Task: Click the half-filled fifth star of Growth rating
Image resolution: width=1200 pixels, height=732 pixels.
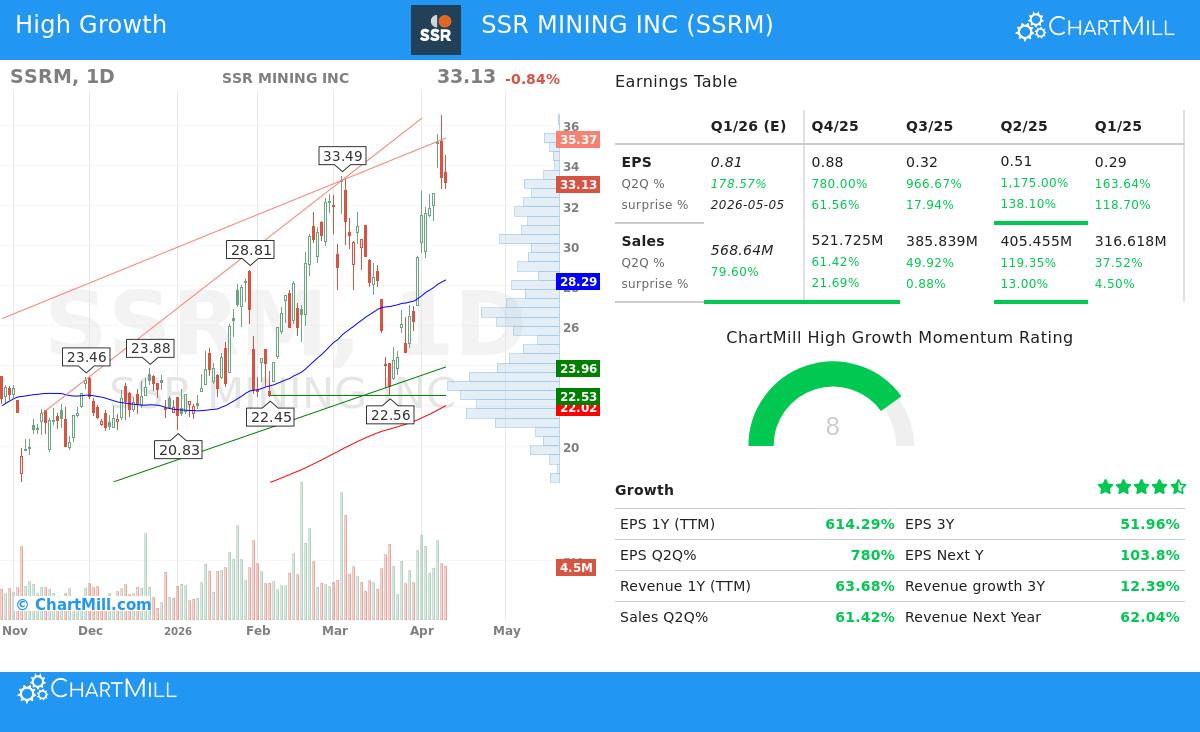Action: click(x=1176, y=487)
